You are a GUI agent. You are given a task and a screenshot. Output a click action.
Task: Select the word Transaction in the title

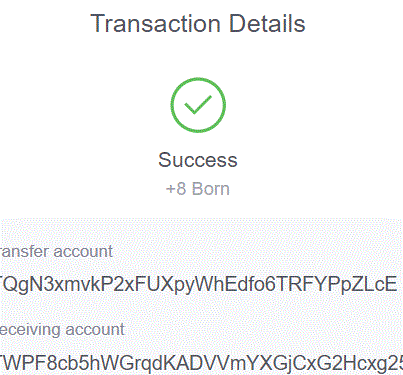155,24
